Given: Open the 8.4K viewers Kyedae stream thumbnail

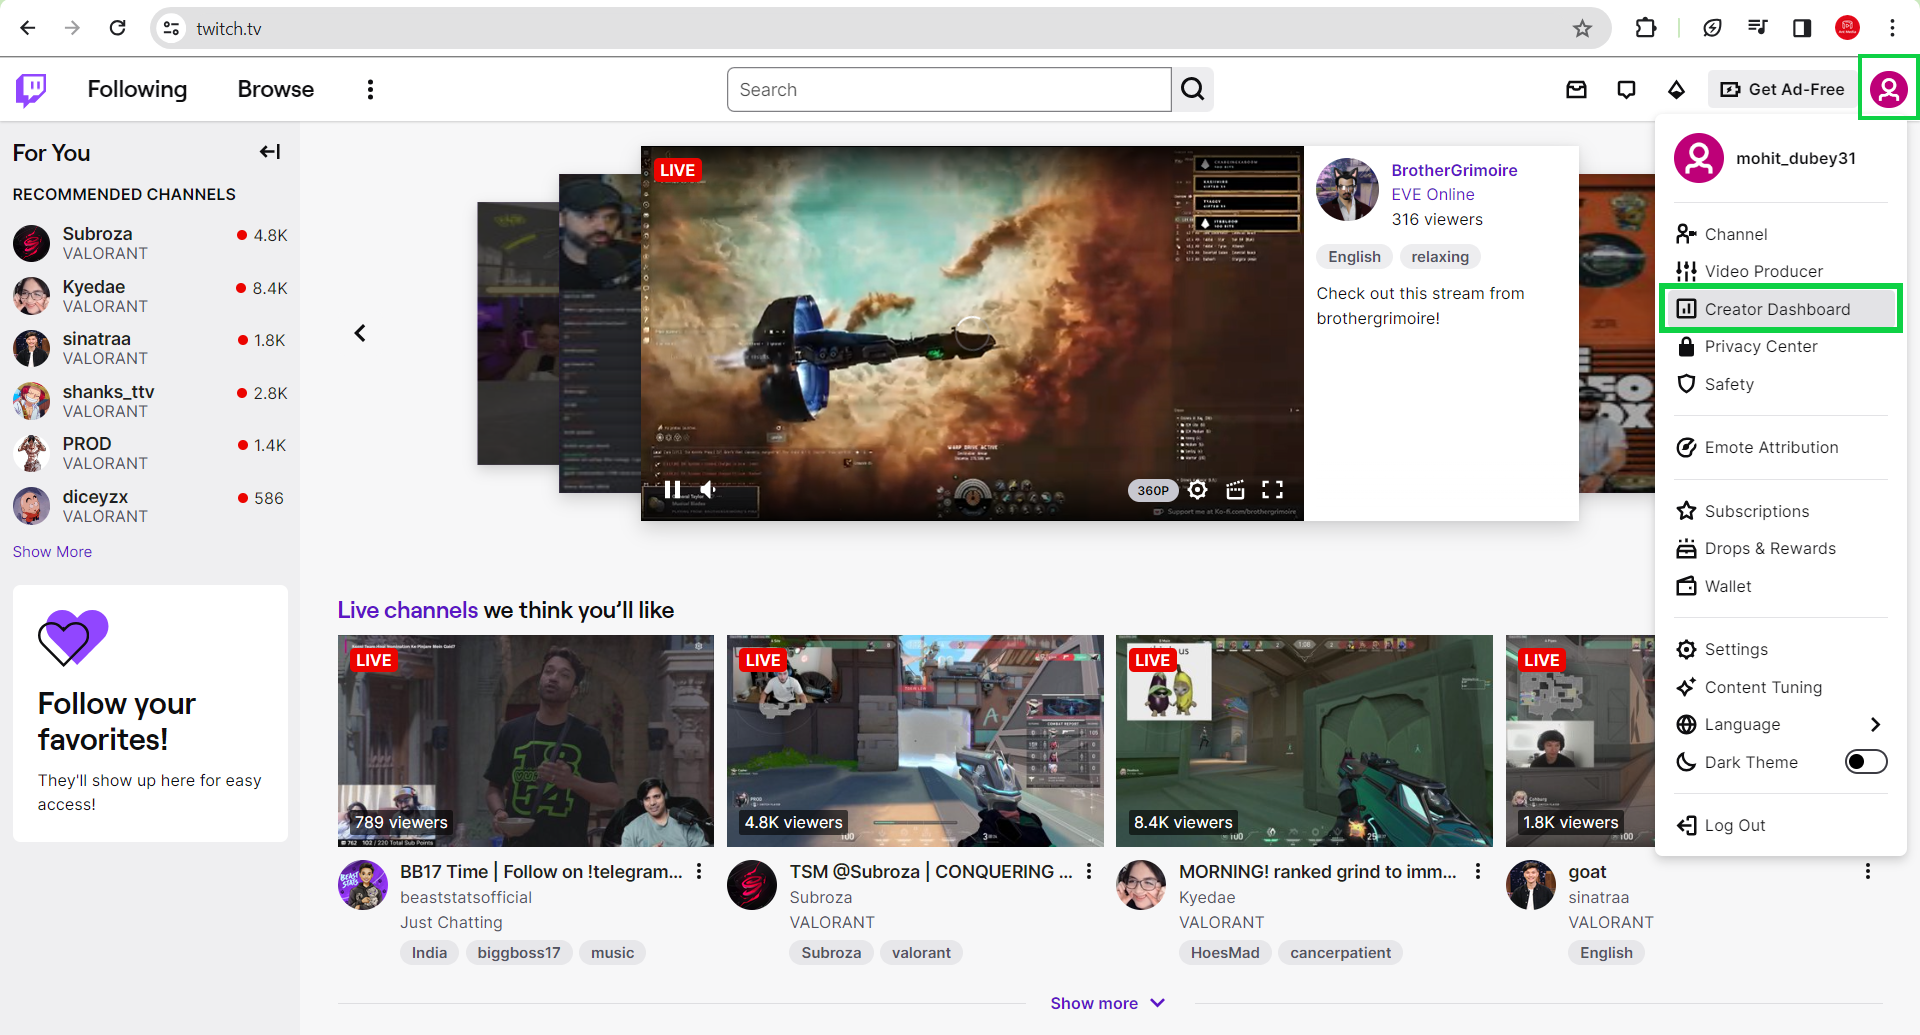Looking at the screenshot, I should [x=1304, y=741].
